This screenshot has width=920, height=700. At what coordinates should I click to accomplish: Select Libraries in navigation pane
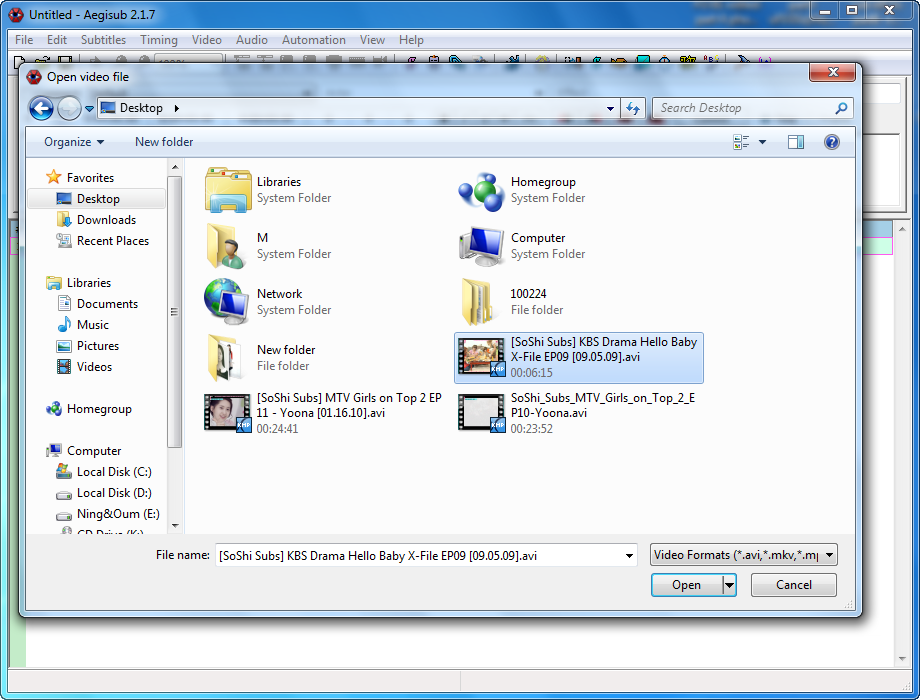click(x=79, y=283)
